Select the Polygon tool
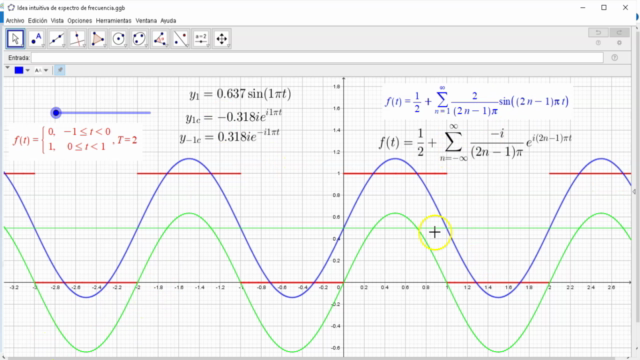The image size is (640, 360). [98, 39]
